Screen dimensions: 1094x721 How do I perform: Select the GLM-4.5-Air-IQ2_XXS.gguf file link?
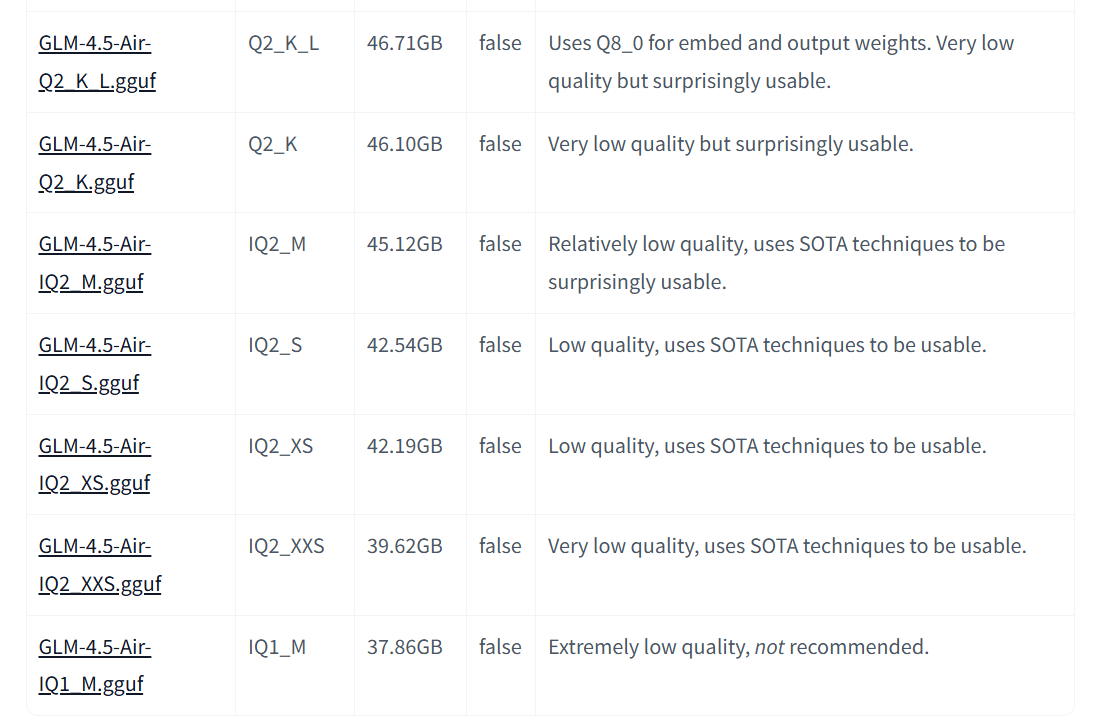98,565
